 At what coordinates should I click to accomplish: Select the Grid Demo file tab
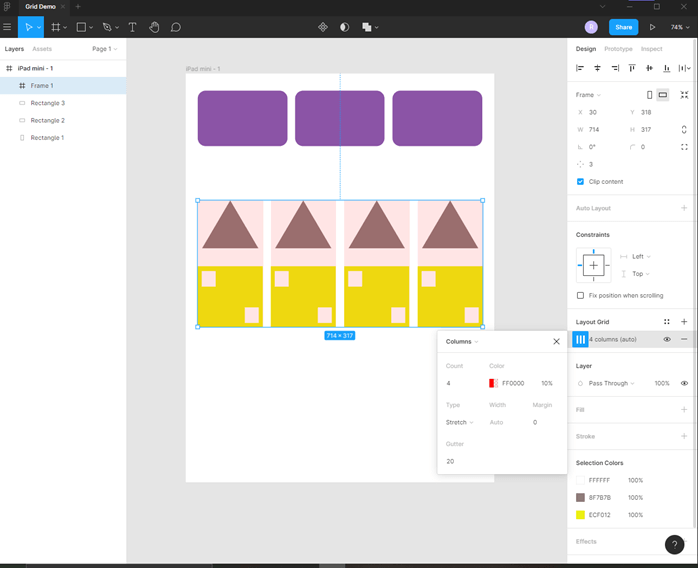point(41,7)
